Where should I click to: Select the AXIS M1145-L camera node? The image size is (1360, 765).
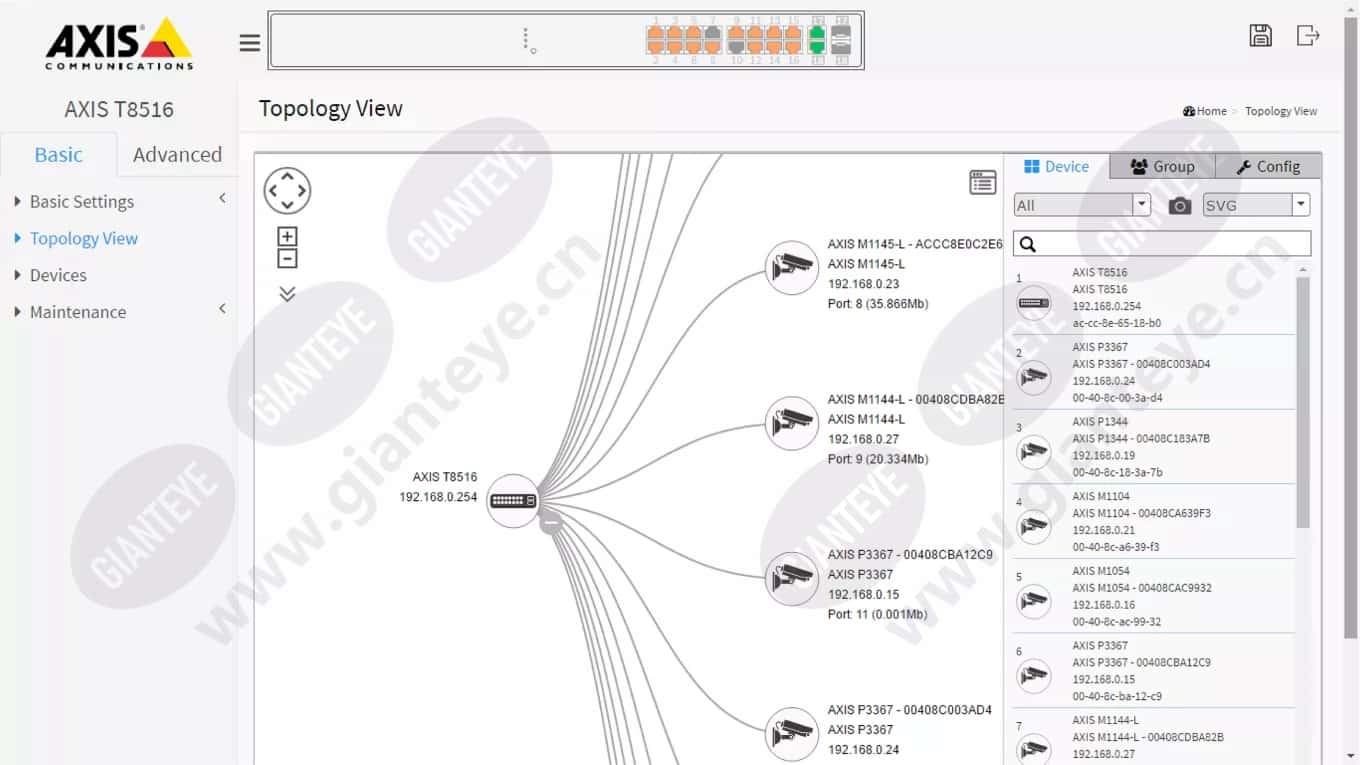coord(792,268)
